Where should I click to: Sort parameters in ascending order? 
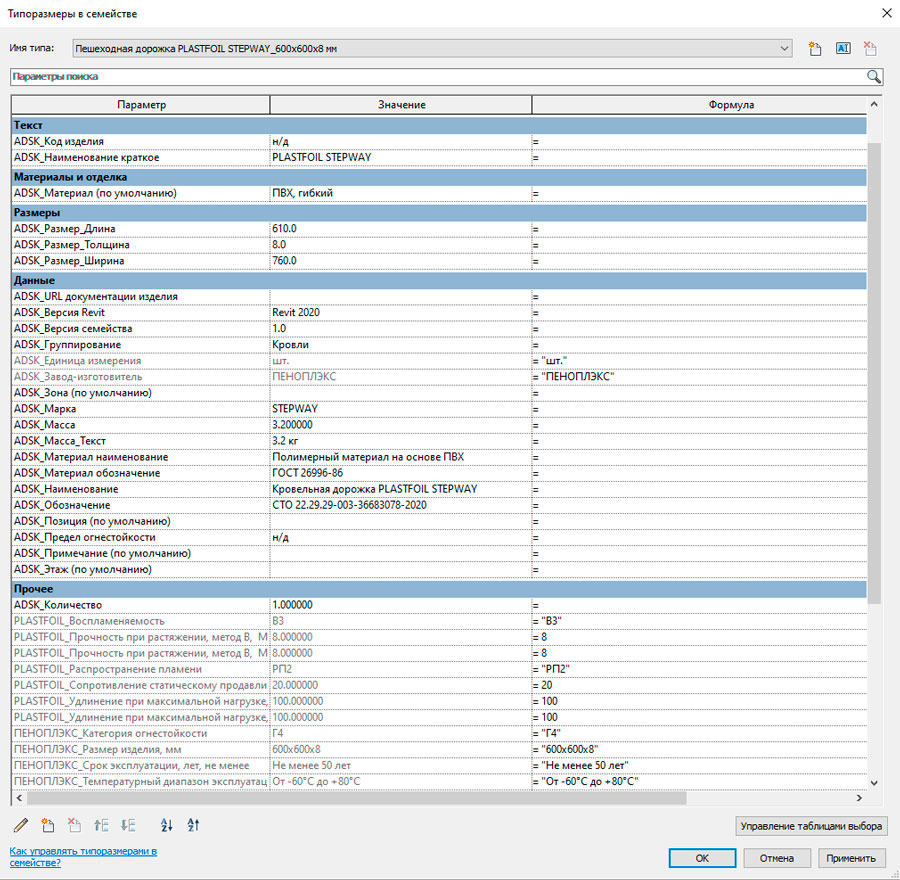coord(166,825)
